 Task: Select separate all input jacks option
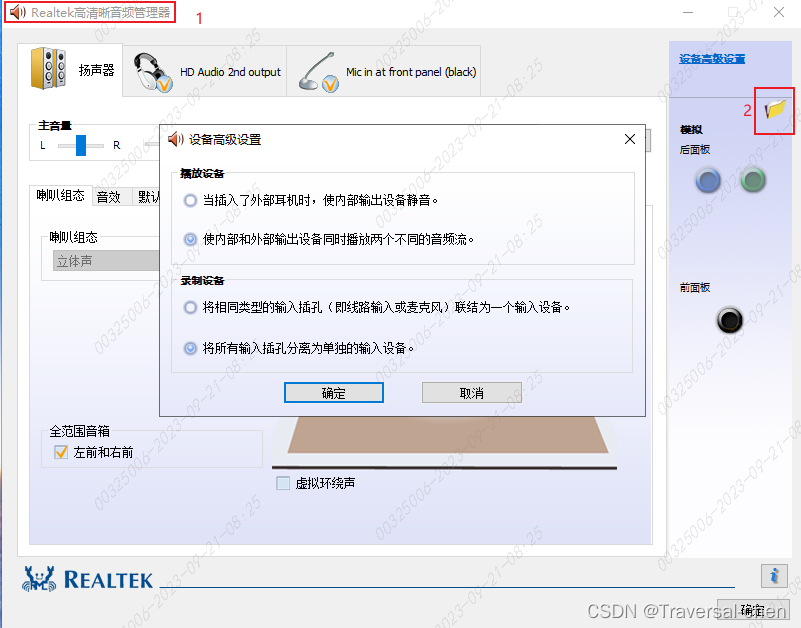190,348
